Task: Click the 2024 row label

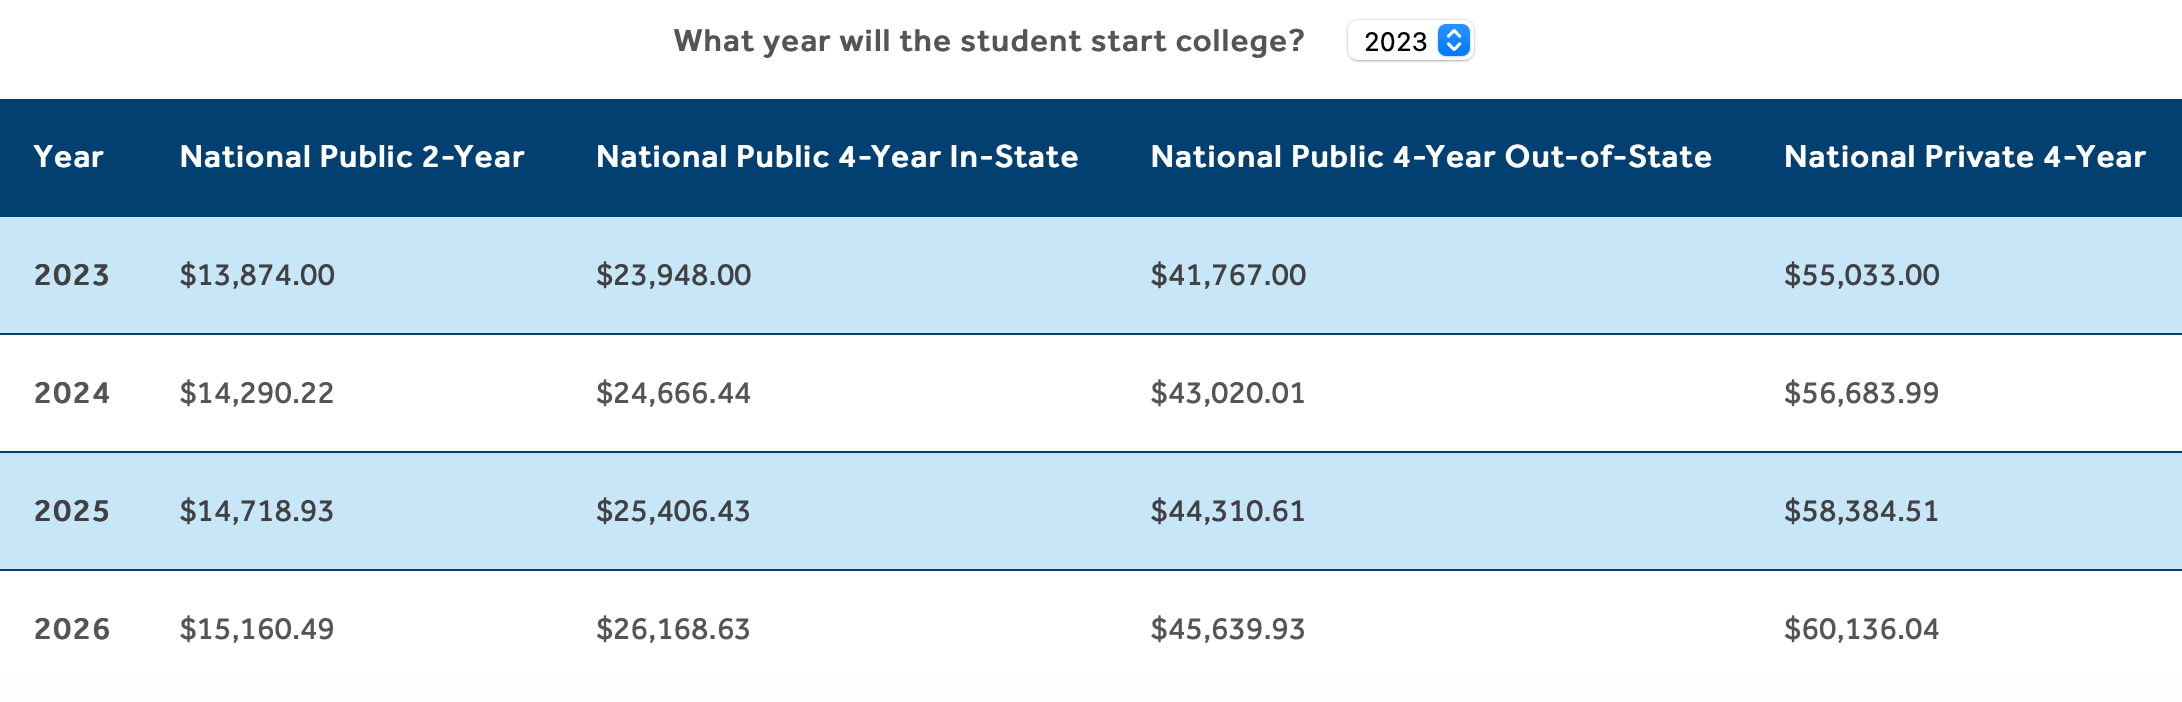Action: 71,393
